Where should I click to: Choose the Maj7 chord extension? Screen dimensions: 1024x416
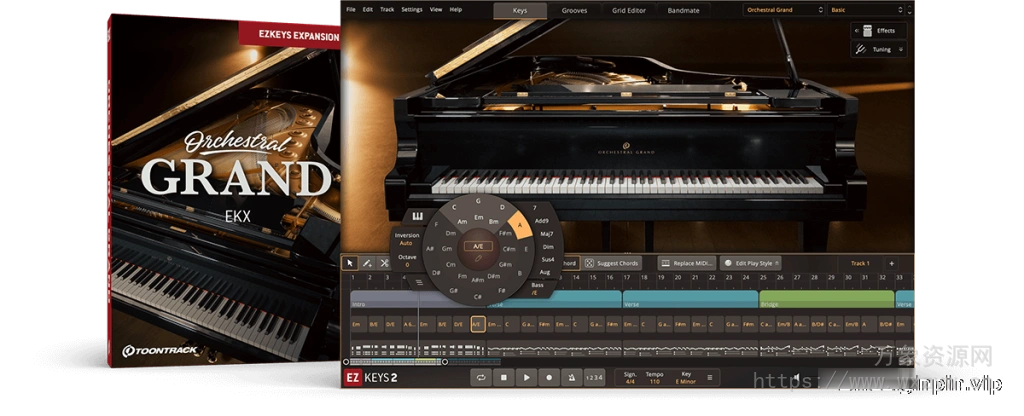[x=547, y=234]
